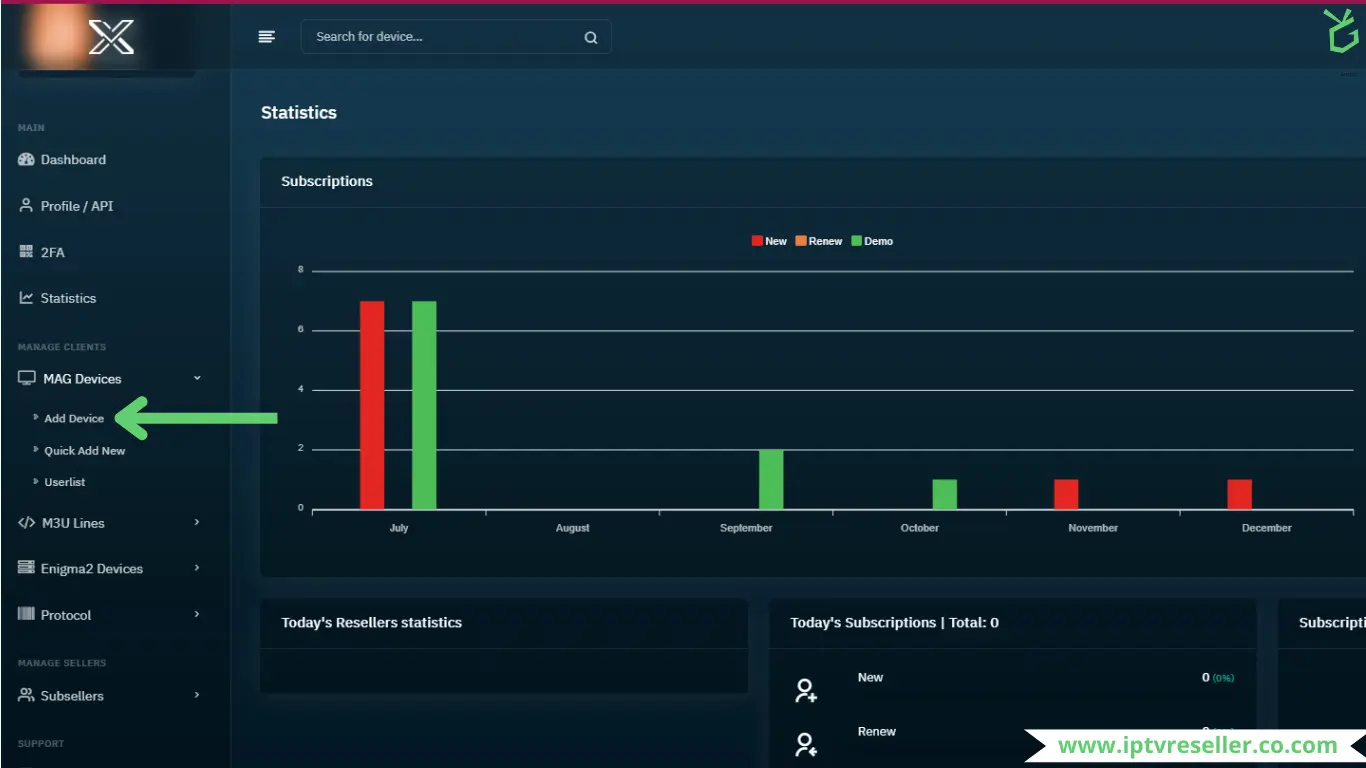
Task: Expand the Subsellers menu chevron
Action: 197,695
